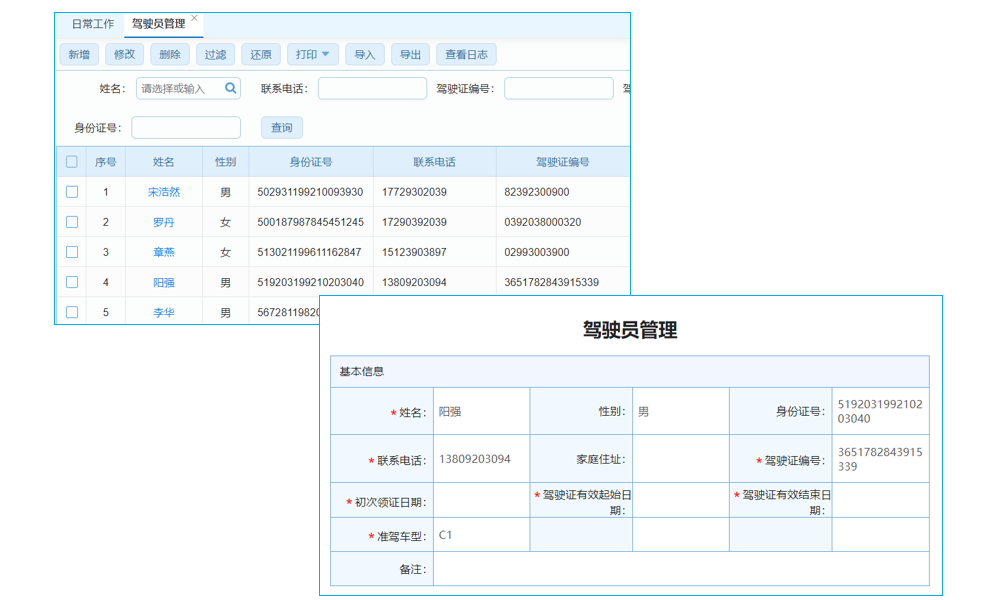Click the magnifier search icon in 姓名 field

click(x=230, y=88)
